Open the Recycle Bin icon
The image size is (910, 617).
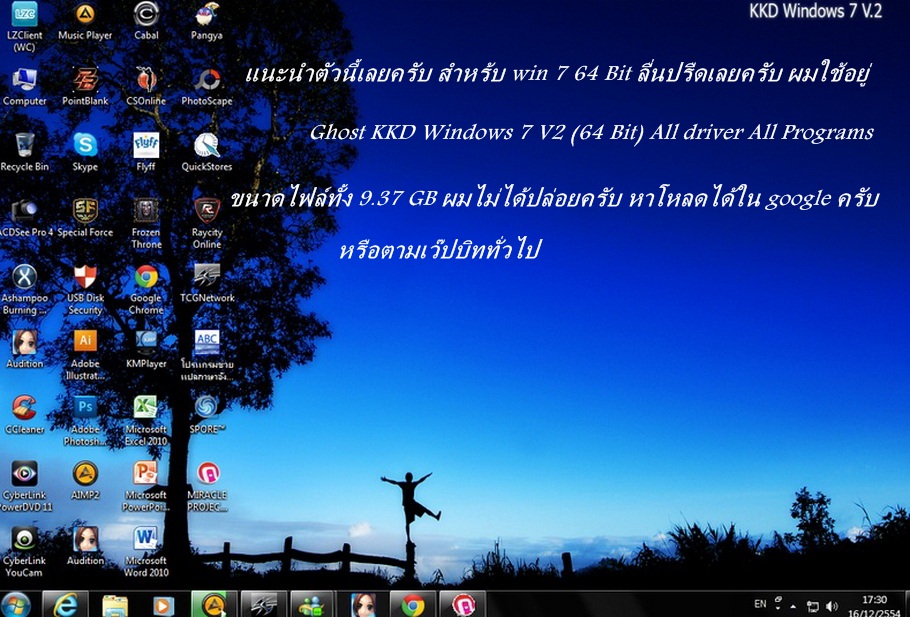click(24, 153)
